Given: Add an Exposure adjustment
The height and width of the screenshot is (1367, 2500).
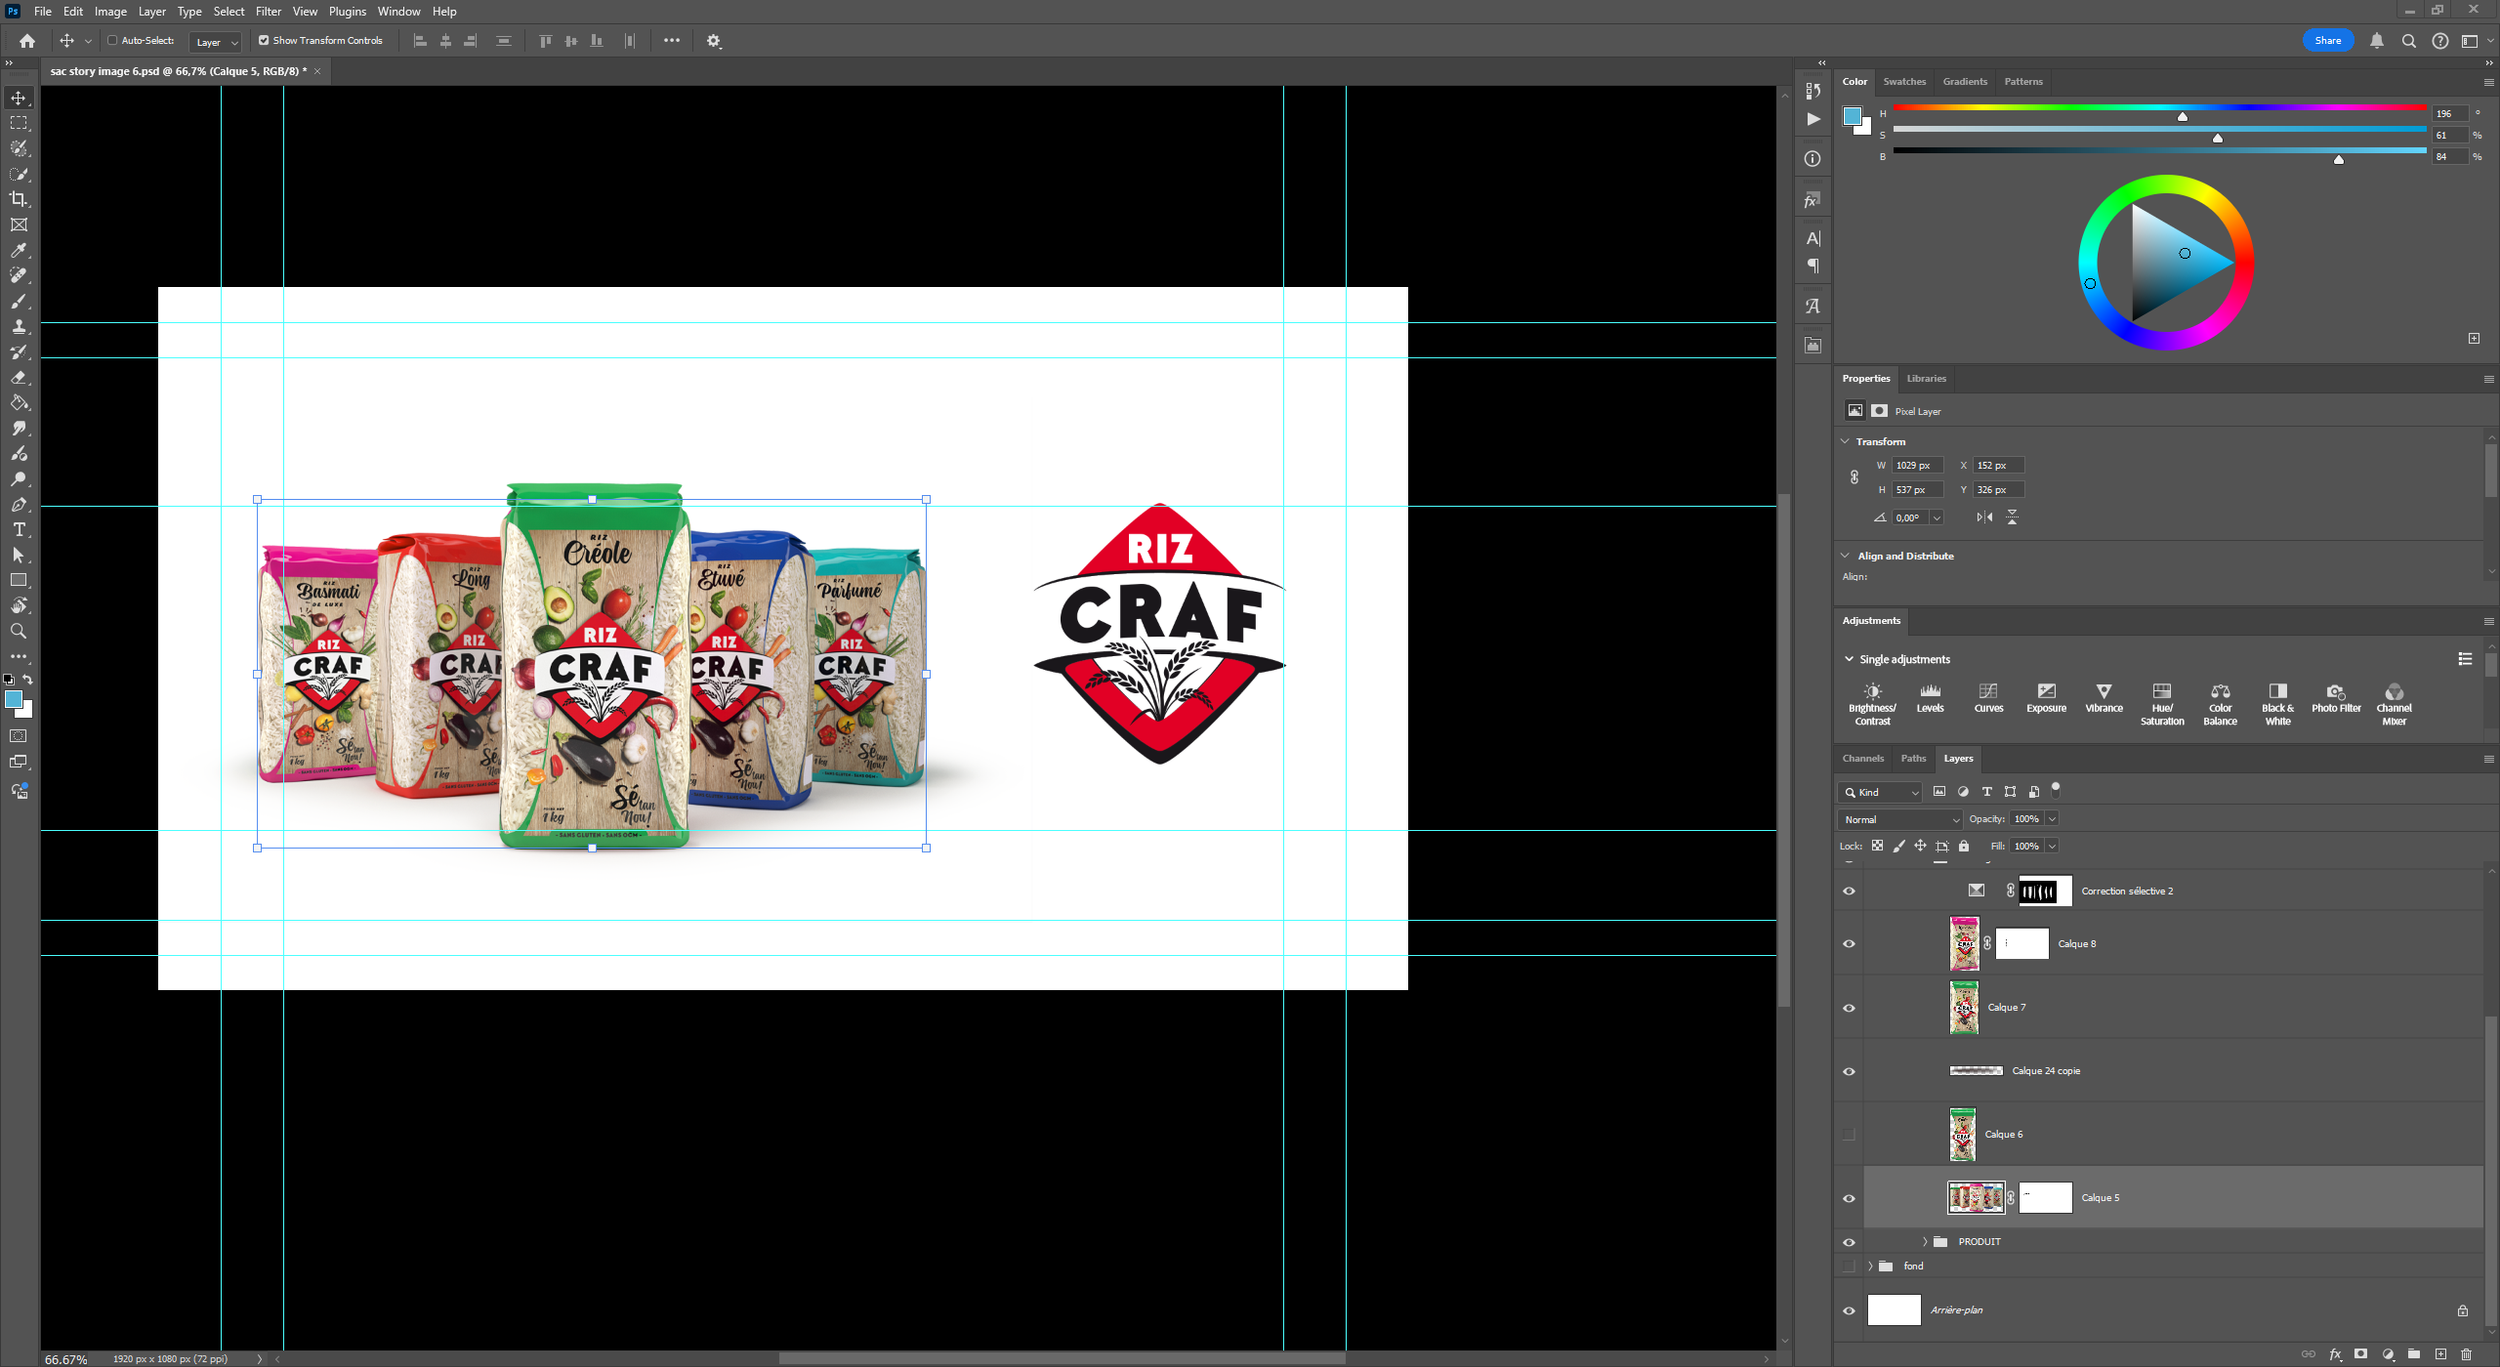Looking at the screenshot, I should [2046, 698].
